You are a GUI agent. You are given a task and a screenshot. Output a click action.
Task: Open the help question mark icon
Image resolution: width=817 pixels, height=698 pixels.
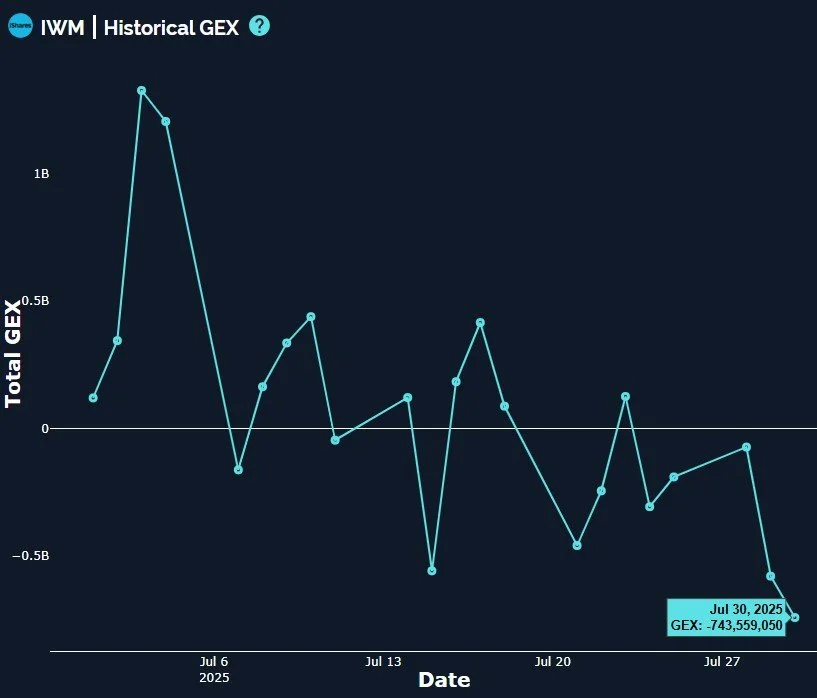pyautogui.click(x=259, y=26)
